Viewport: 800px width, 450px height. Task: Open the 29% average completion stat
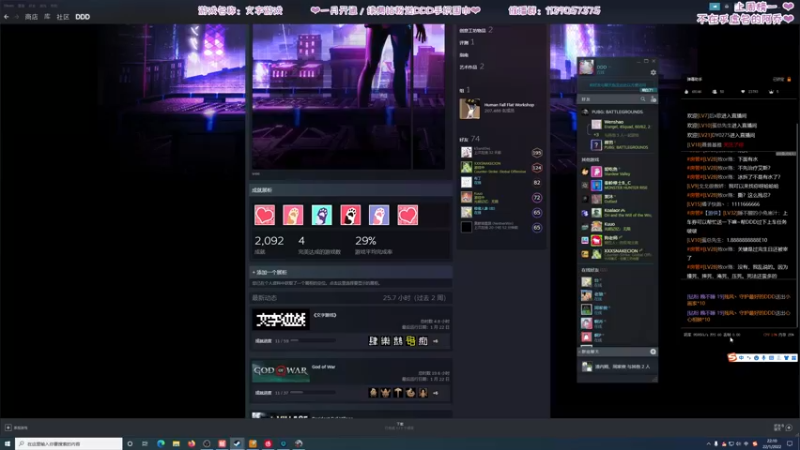tap(373, 244)
